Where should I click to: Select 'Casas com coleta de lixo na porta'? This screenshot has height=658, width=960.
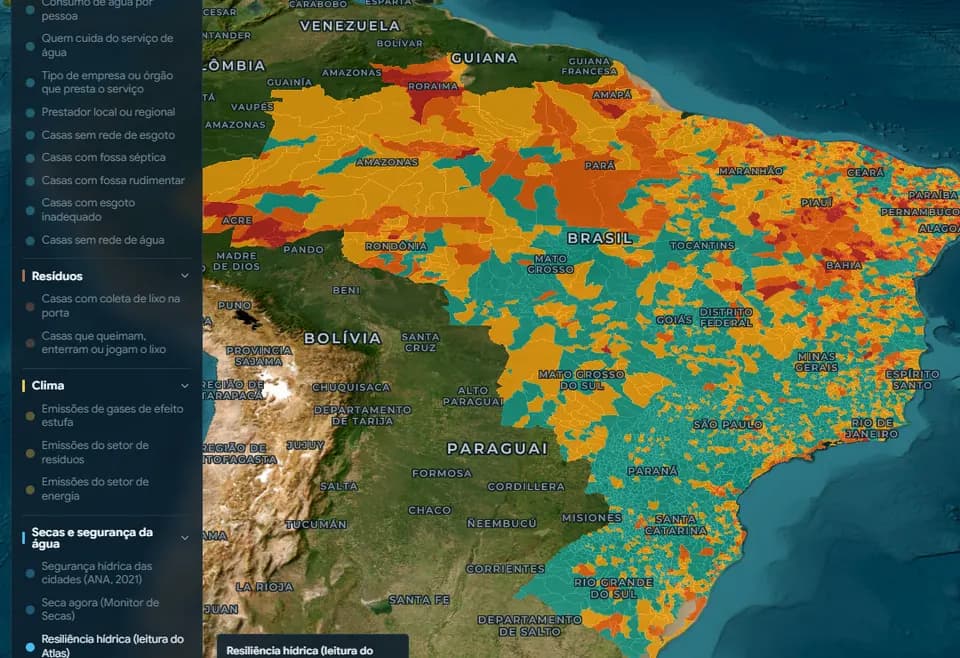coord(104,306)
